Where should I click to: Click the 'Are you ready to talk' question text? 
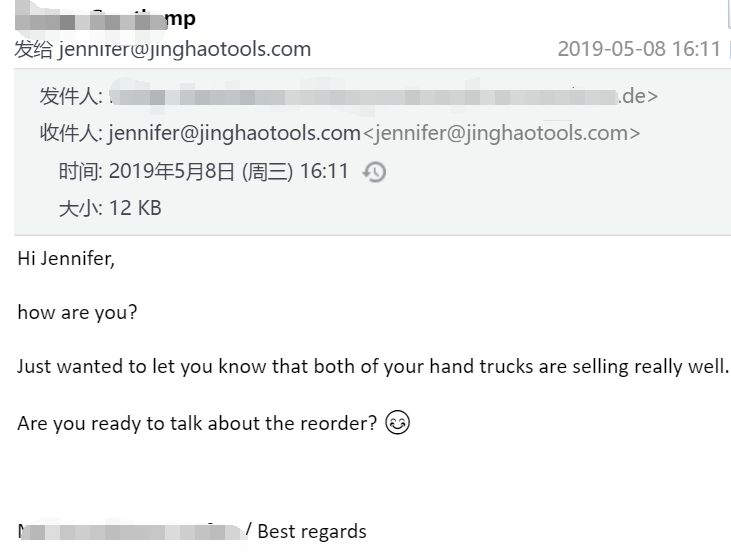pyautogui.click(x=197, y=423)
